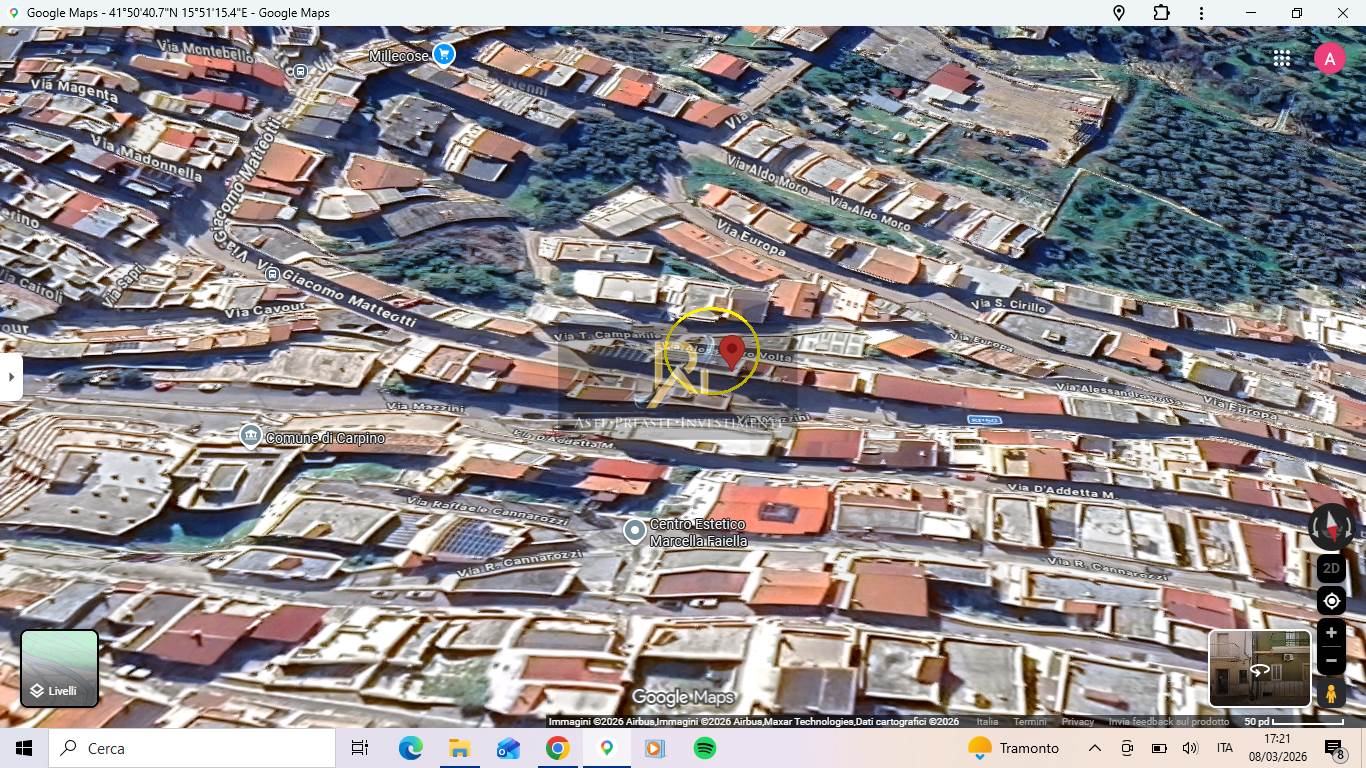Show your current location
The width and height of the screenshot is (1366, 768).
point(1331,601)
